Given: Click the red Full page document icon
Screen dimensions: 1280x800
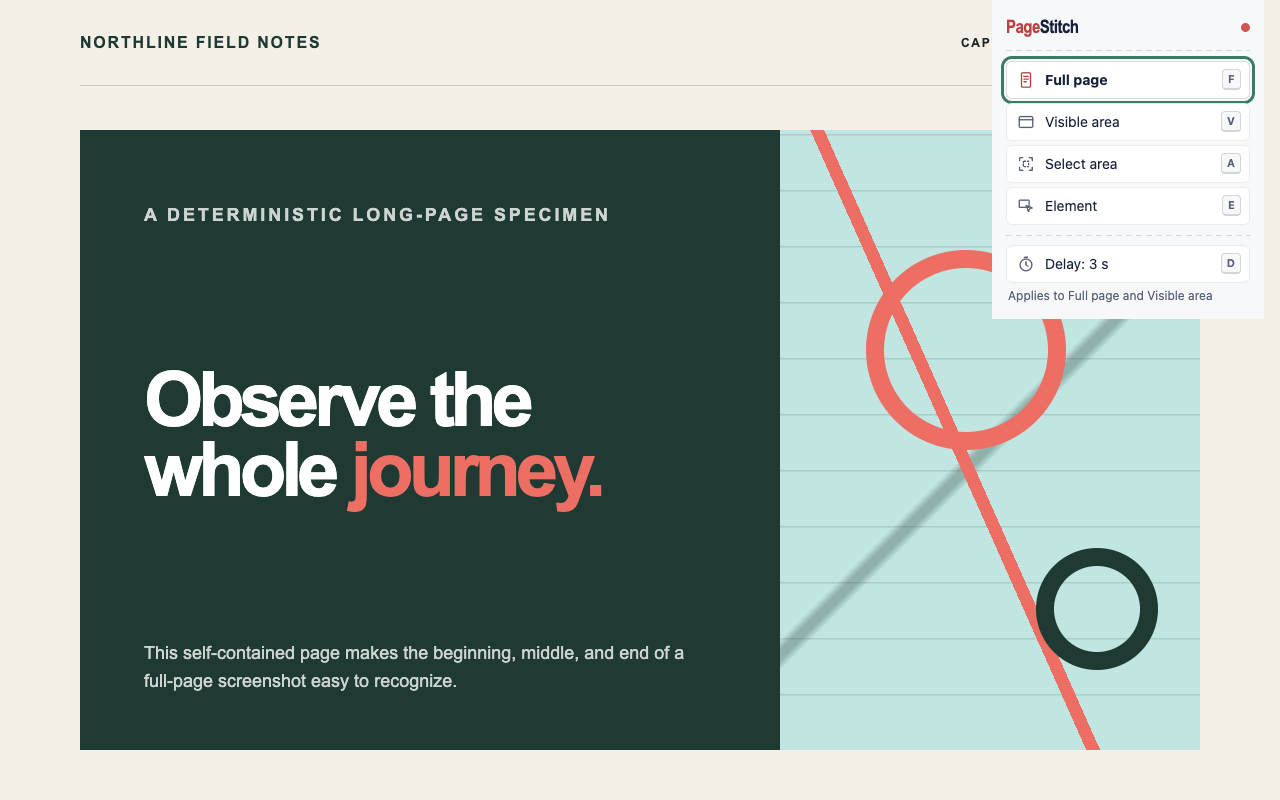Looking at the screenshot, I should (x=1026, y=80).
